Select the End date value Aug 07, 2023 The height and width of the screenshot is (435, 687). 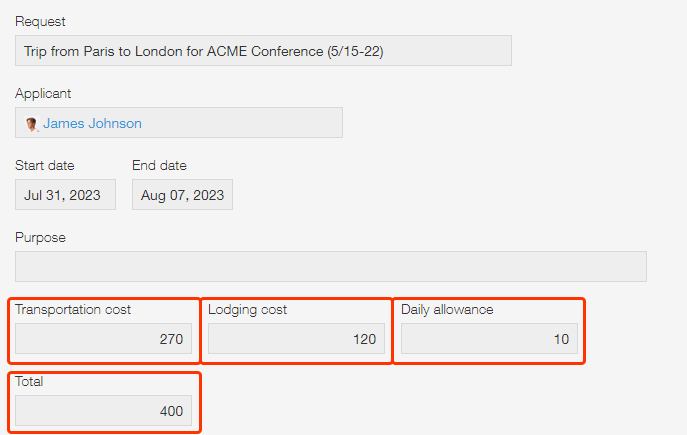click(182, 195)
